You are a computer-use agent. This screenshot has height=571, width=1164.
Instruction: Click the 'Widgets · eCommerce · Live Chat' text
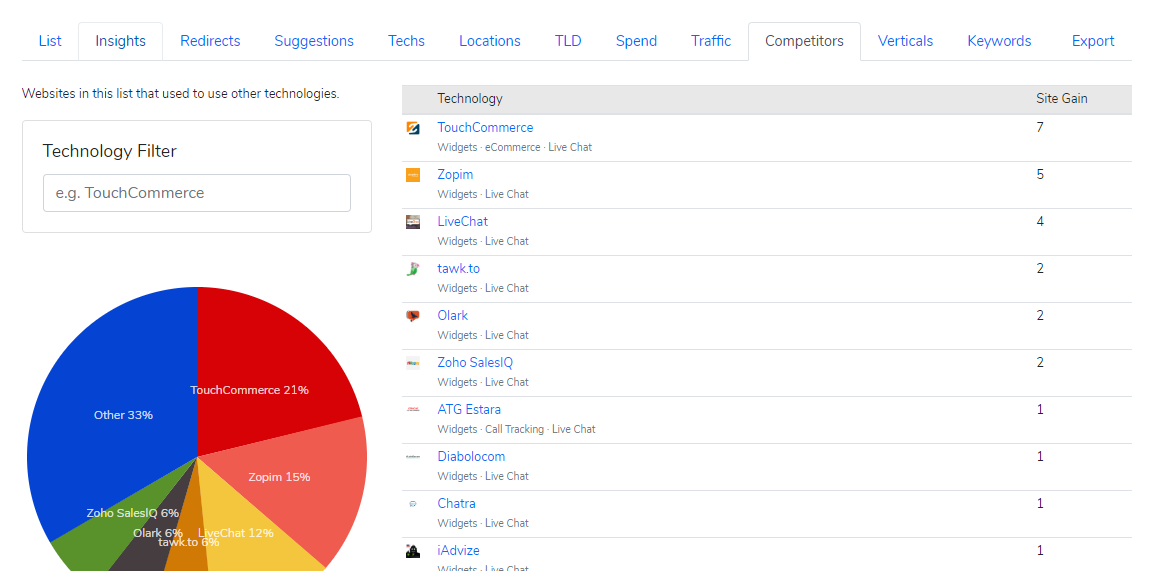coord(514,147)
